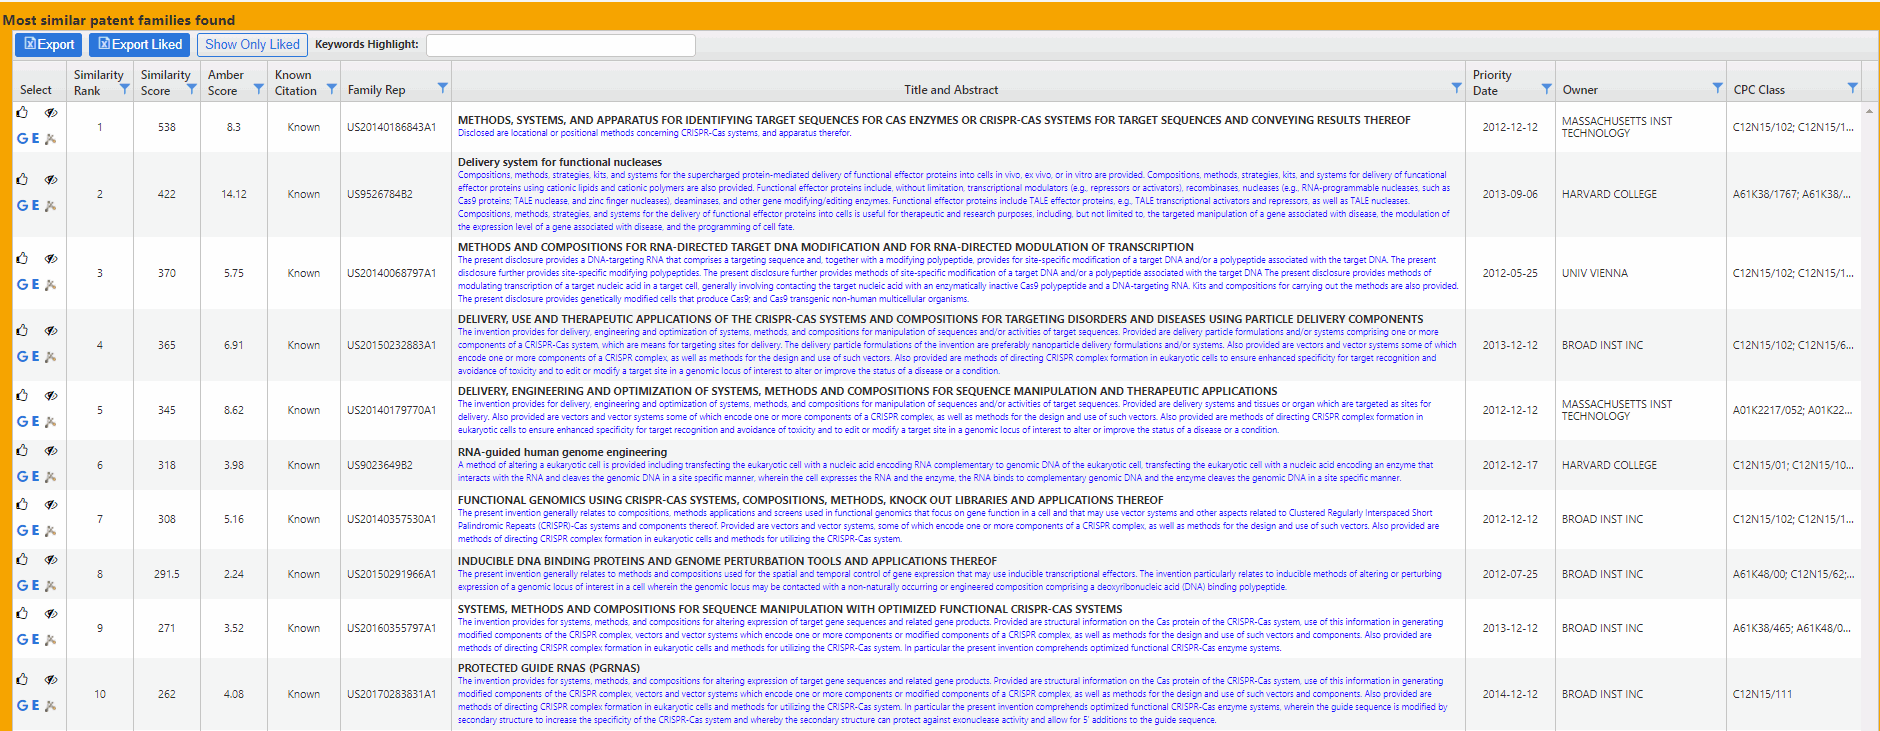1880x731 pixels.
Task: Click Similarity Score column header
Action: click(165, 83)
